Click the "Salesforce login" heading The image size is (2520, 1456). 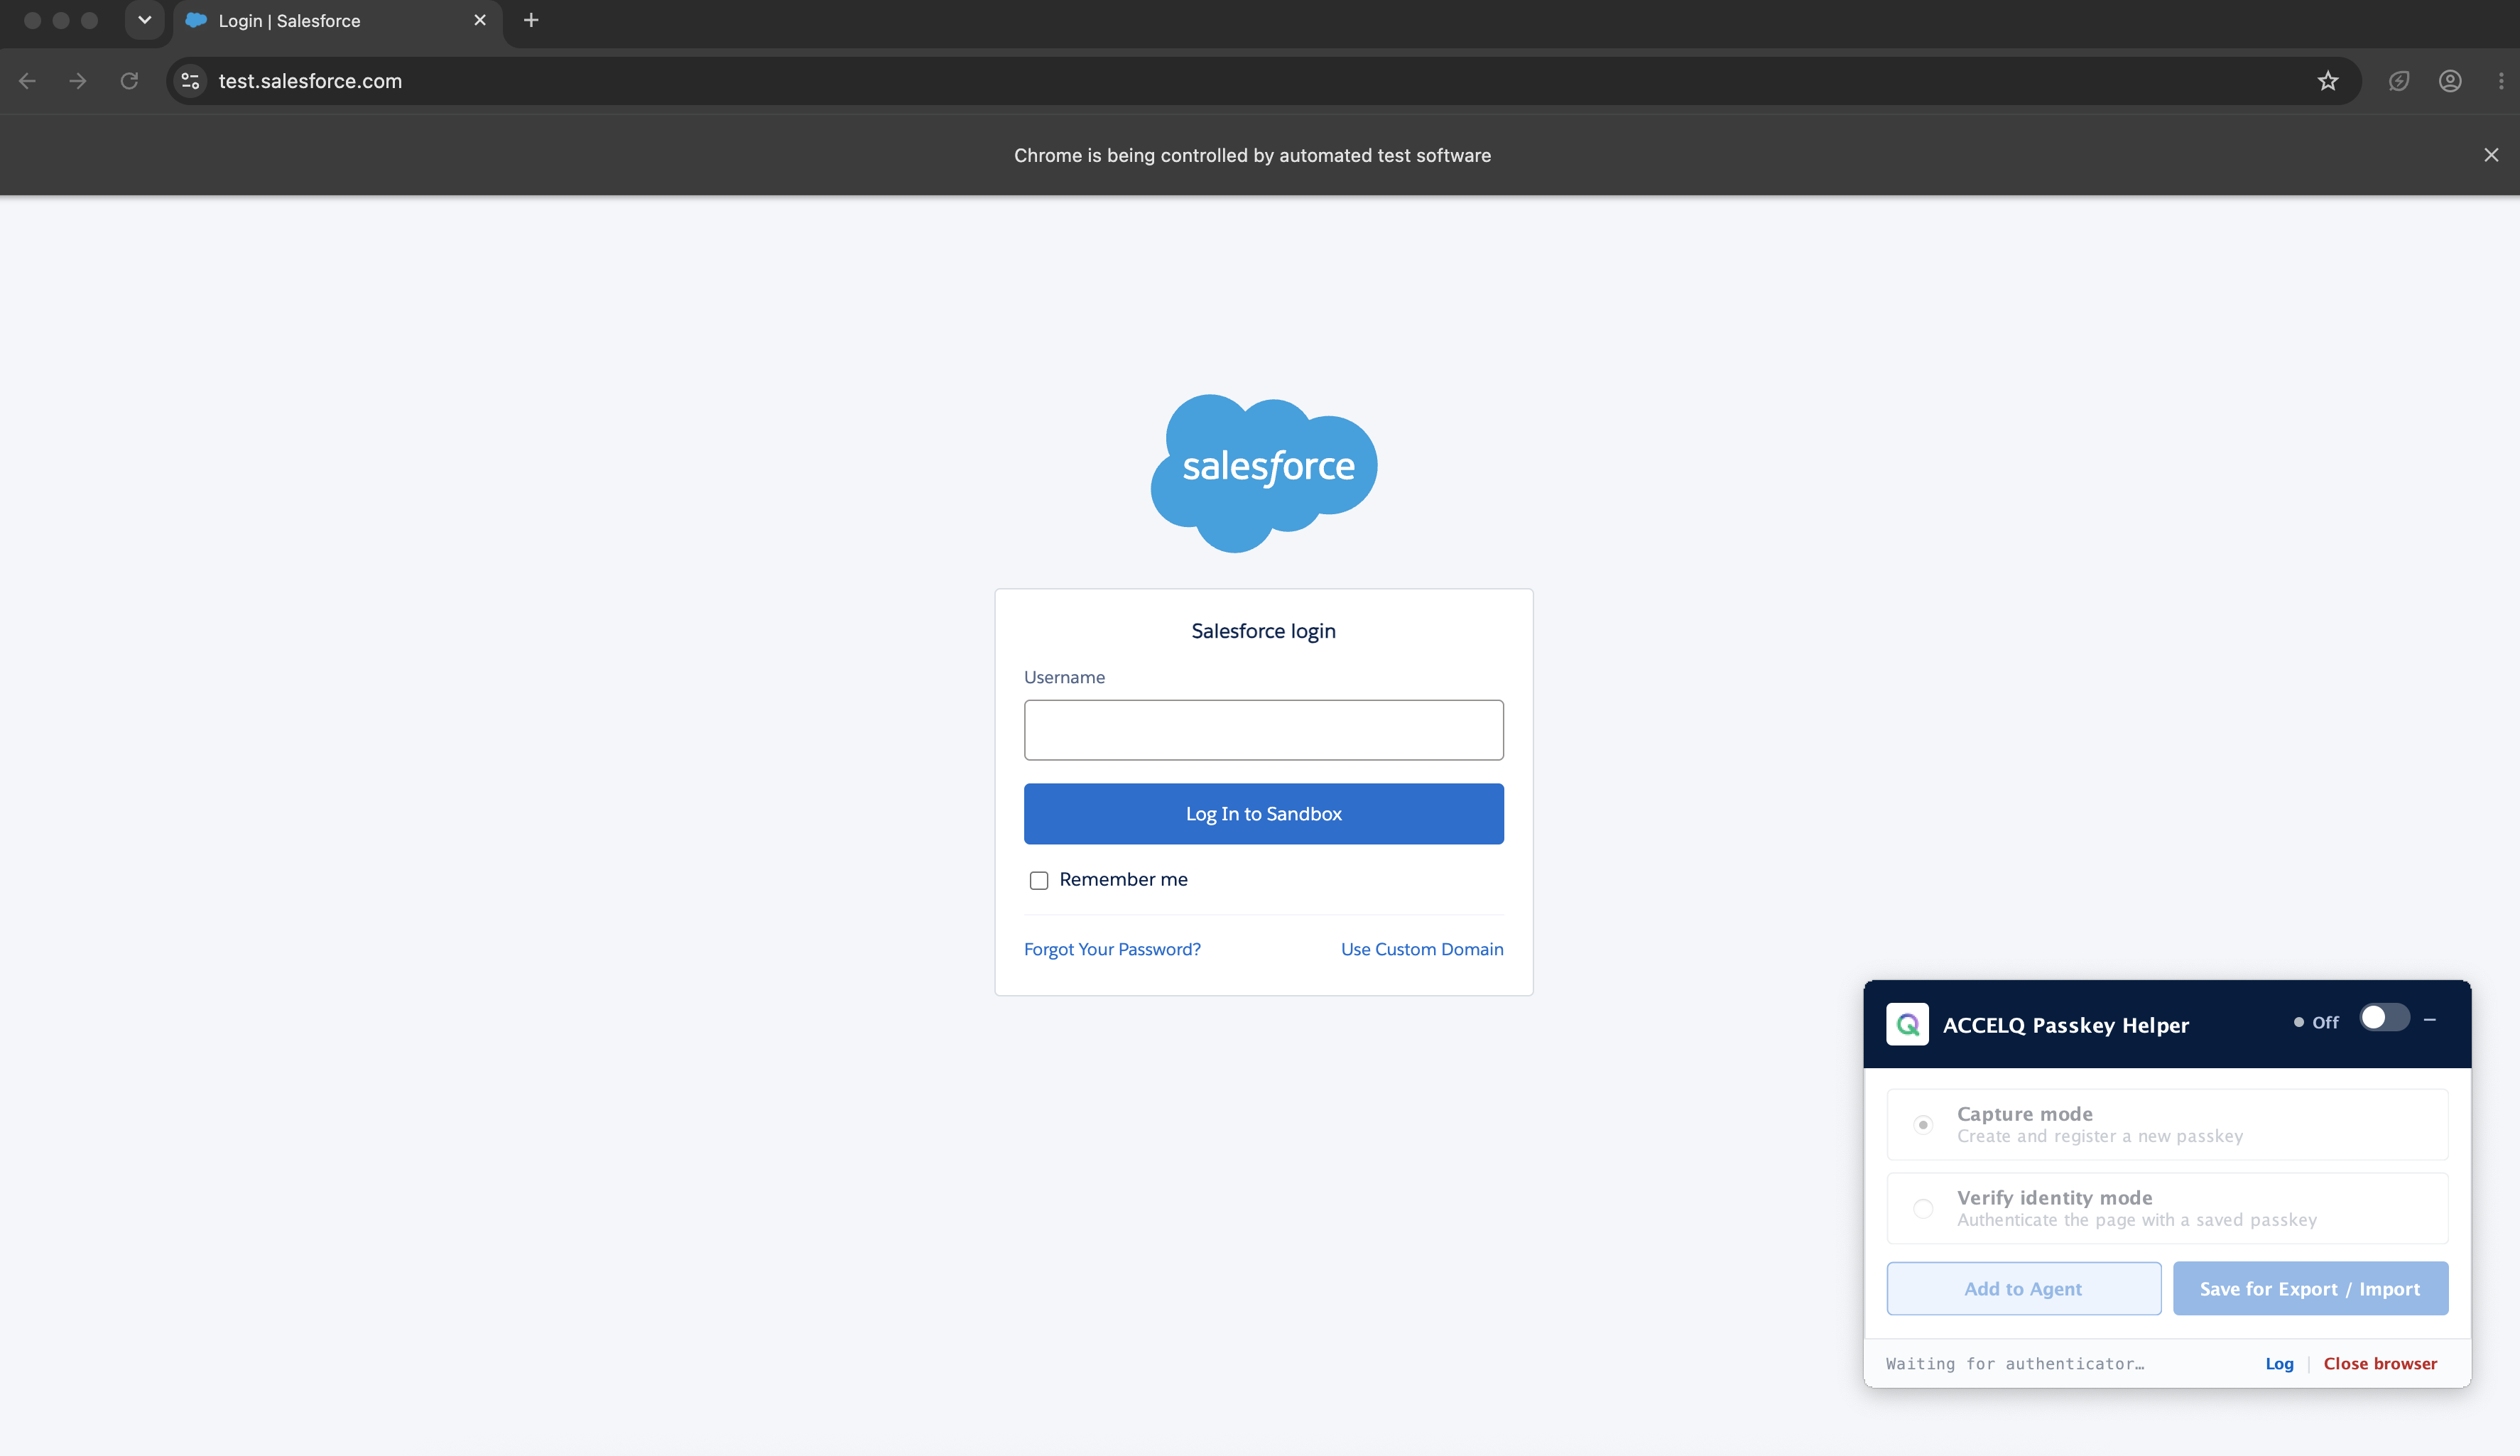click(1264, 631)
